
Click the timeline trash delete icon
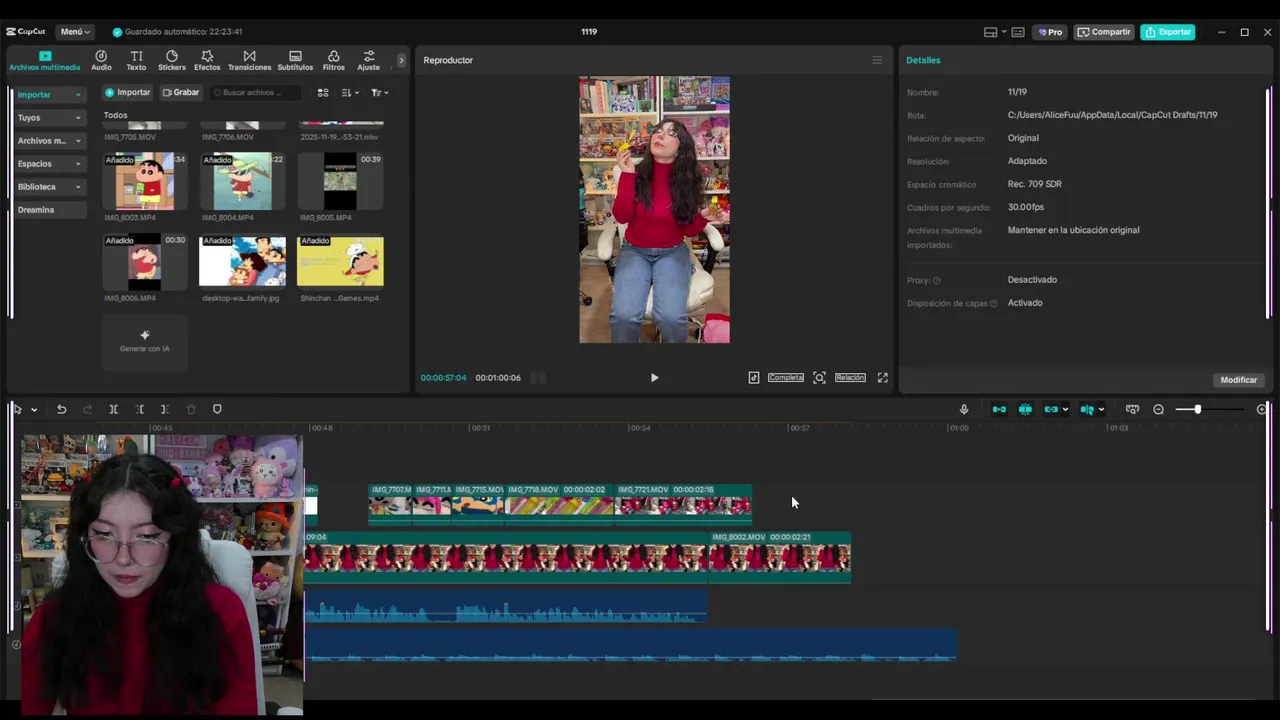191,410
